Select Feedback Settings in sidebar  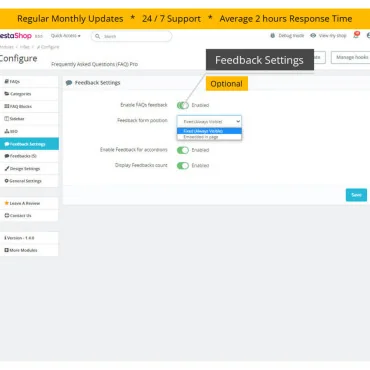point(29,144)
